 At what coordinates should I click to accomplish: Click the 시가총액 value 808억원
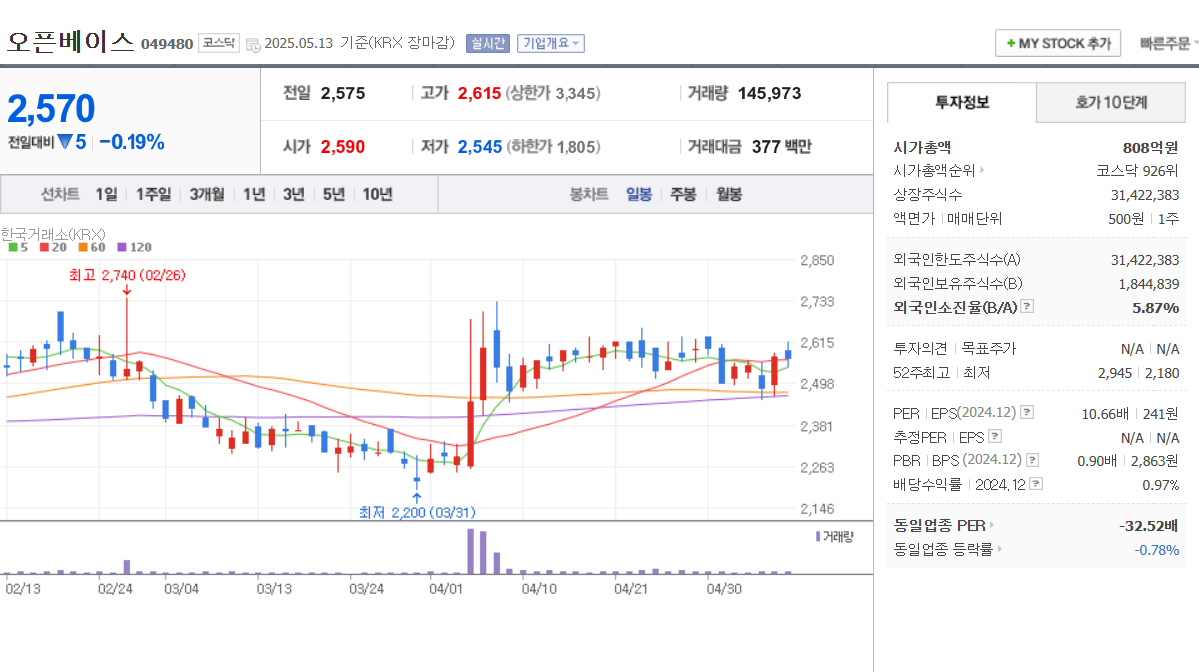(x=1150, y=148)
